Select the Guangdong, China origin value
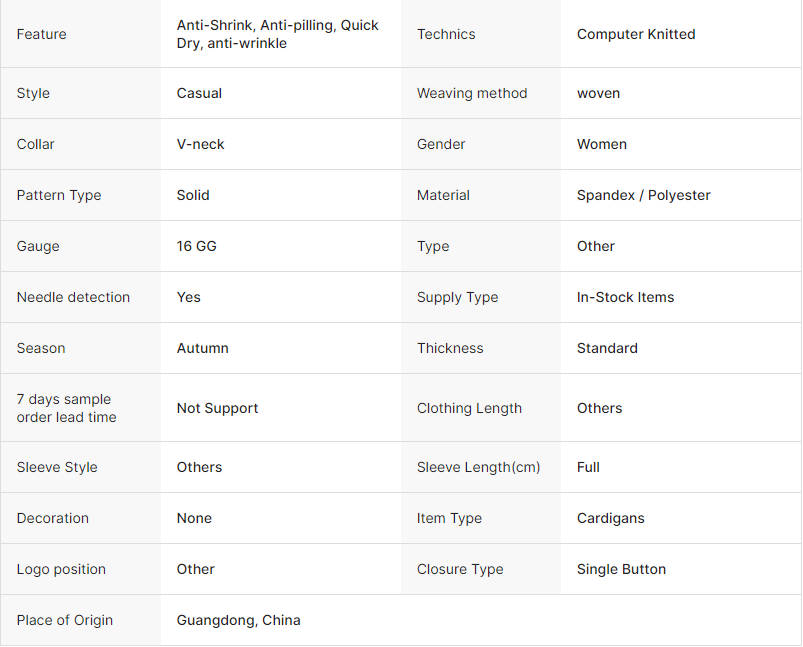 coord(239,620)
